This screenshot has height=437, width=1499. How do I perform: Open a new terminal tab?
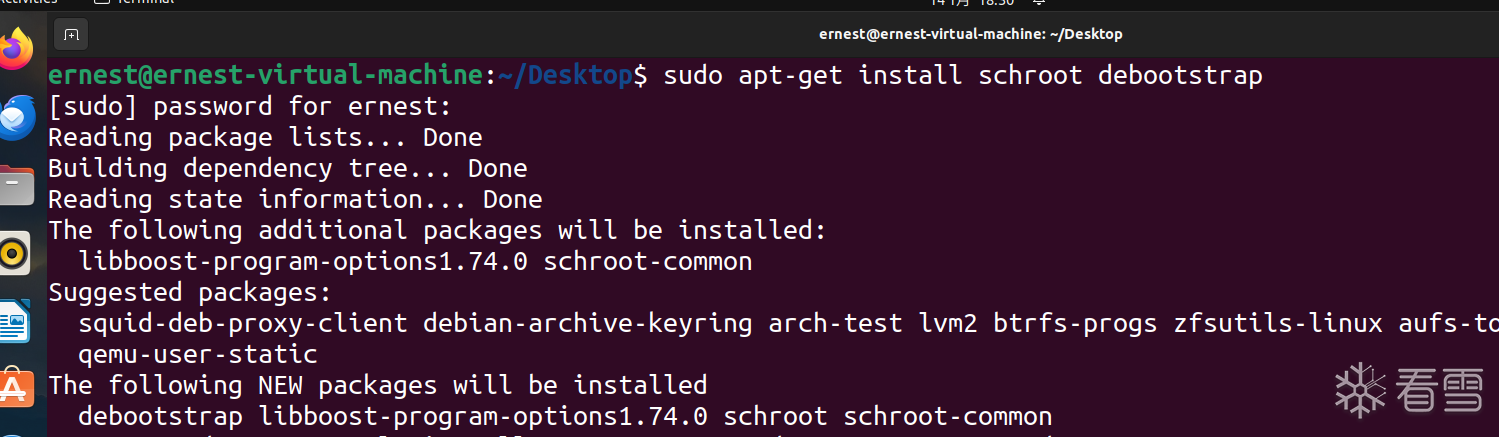[x=71, y=34]
